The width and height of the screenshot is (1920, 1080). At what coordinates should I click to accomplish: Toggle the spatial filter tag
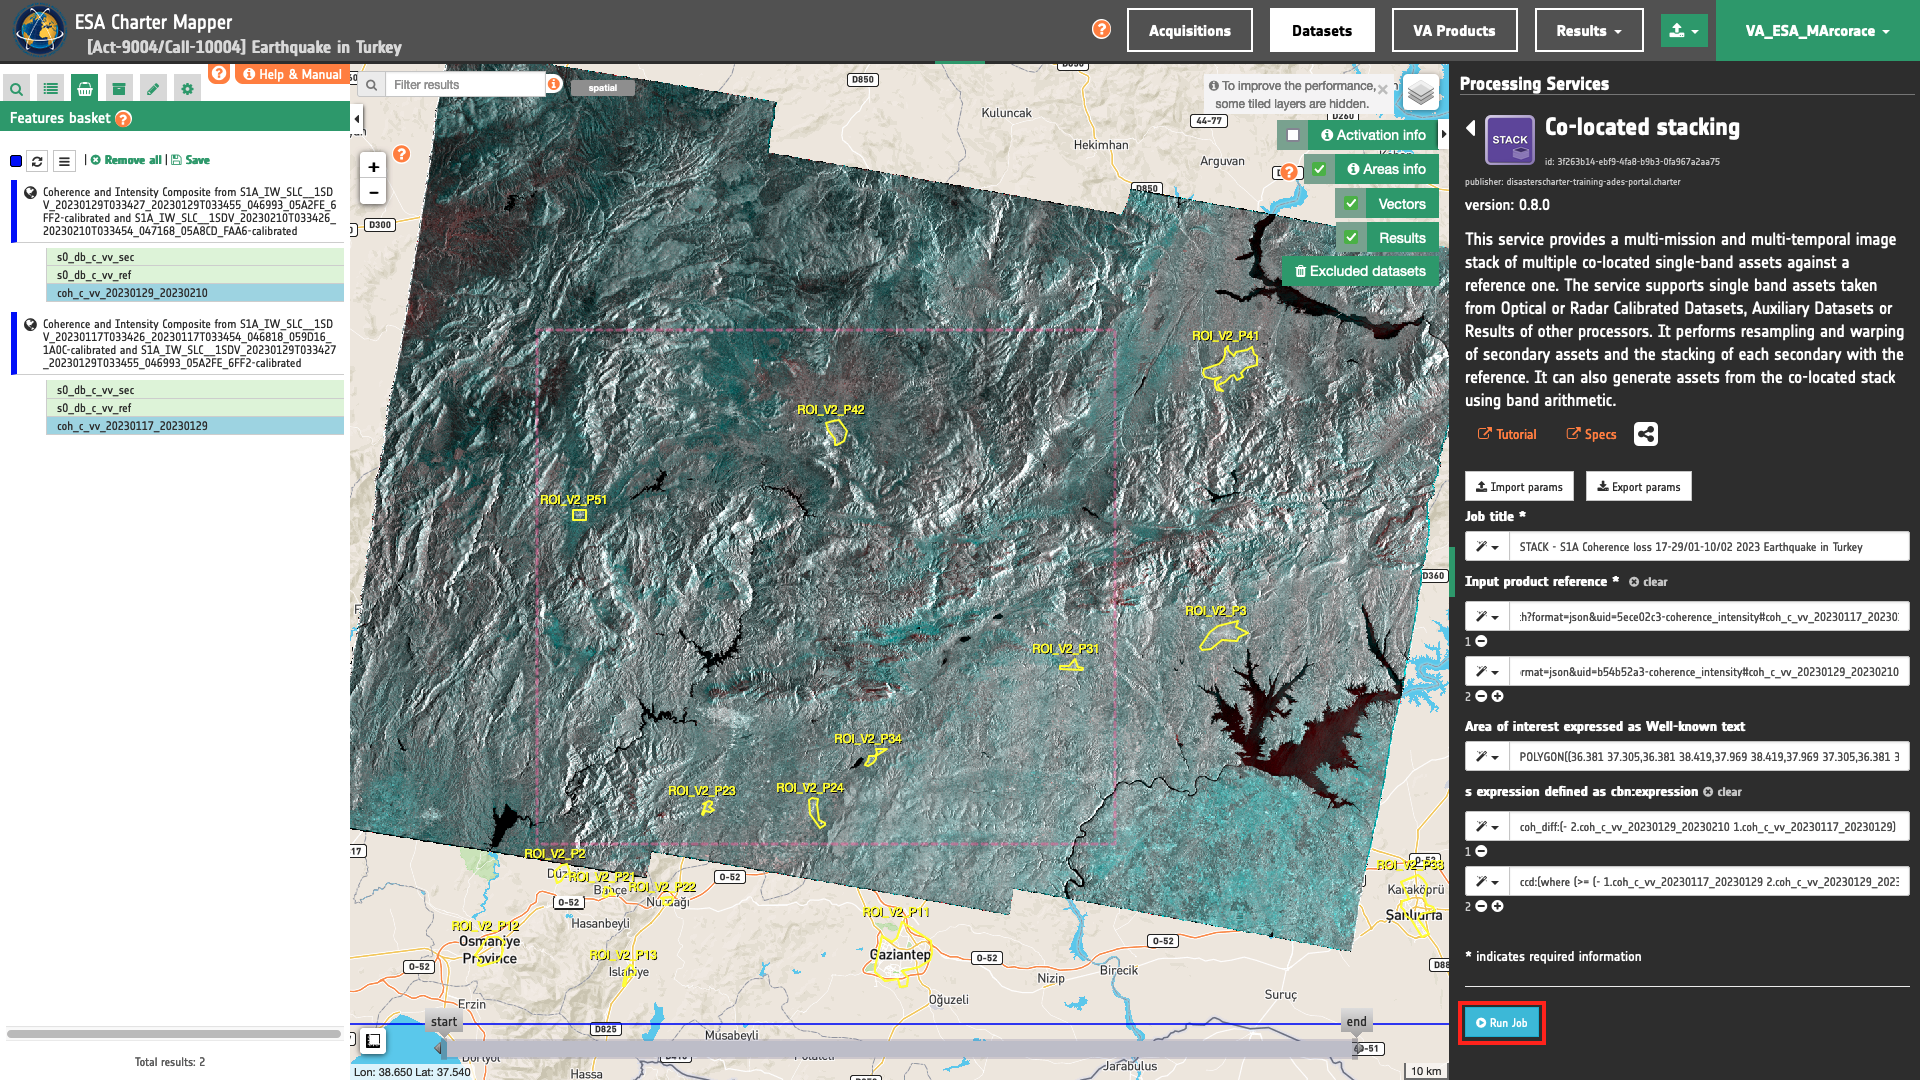(602, 88)
